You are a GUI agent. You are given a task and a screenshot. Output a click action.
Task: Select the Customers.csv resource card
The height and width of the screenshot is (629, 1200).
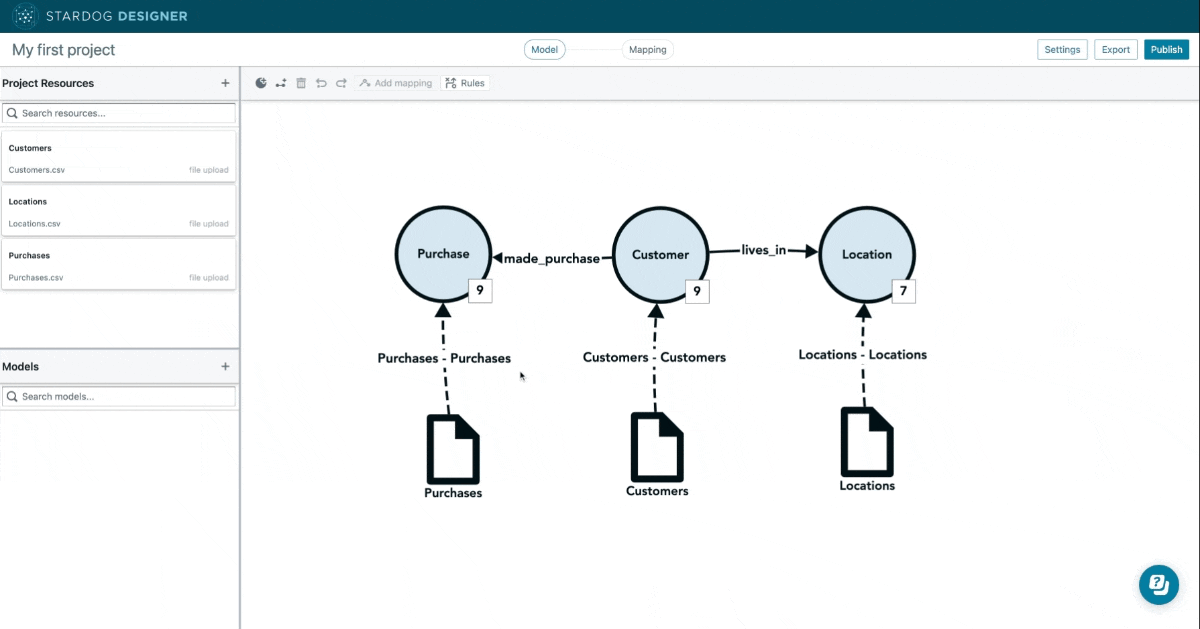(x=119, y=158)
